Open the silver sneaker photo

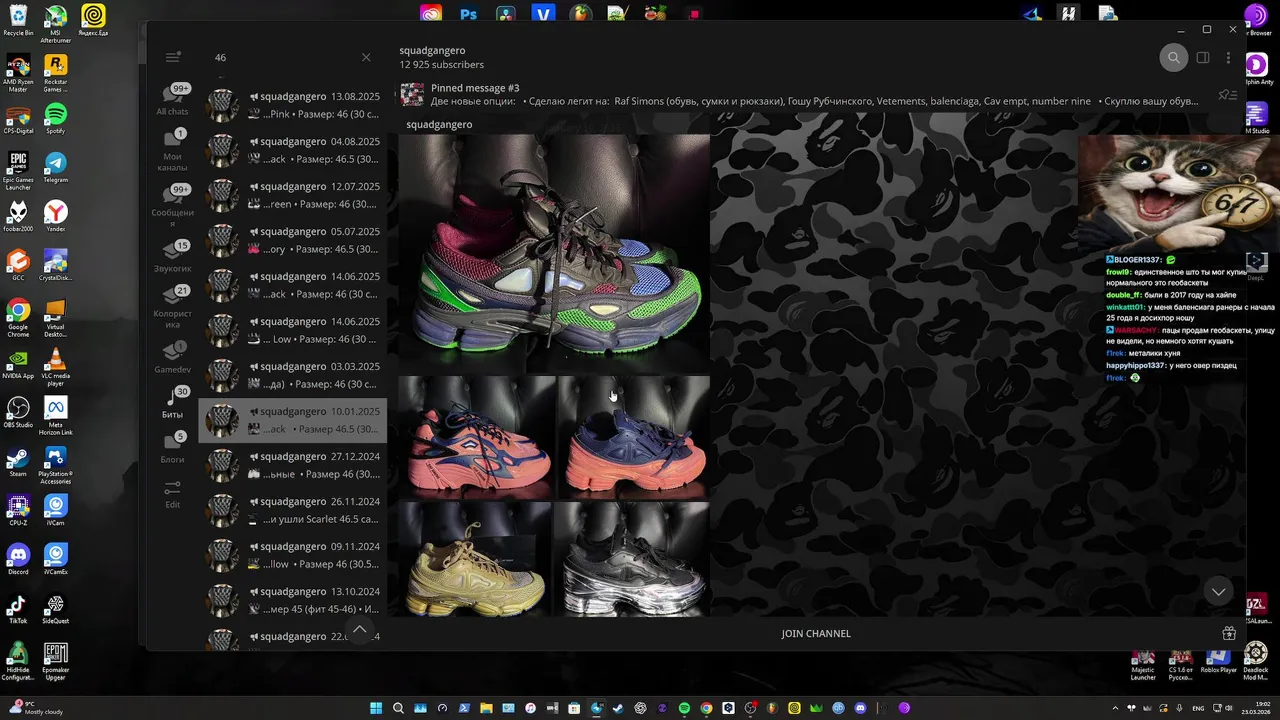632,559
